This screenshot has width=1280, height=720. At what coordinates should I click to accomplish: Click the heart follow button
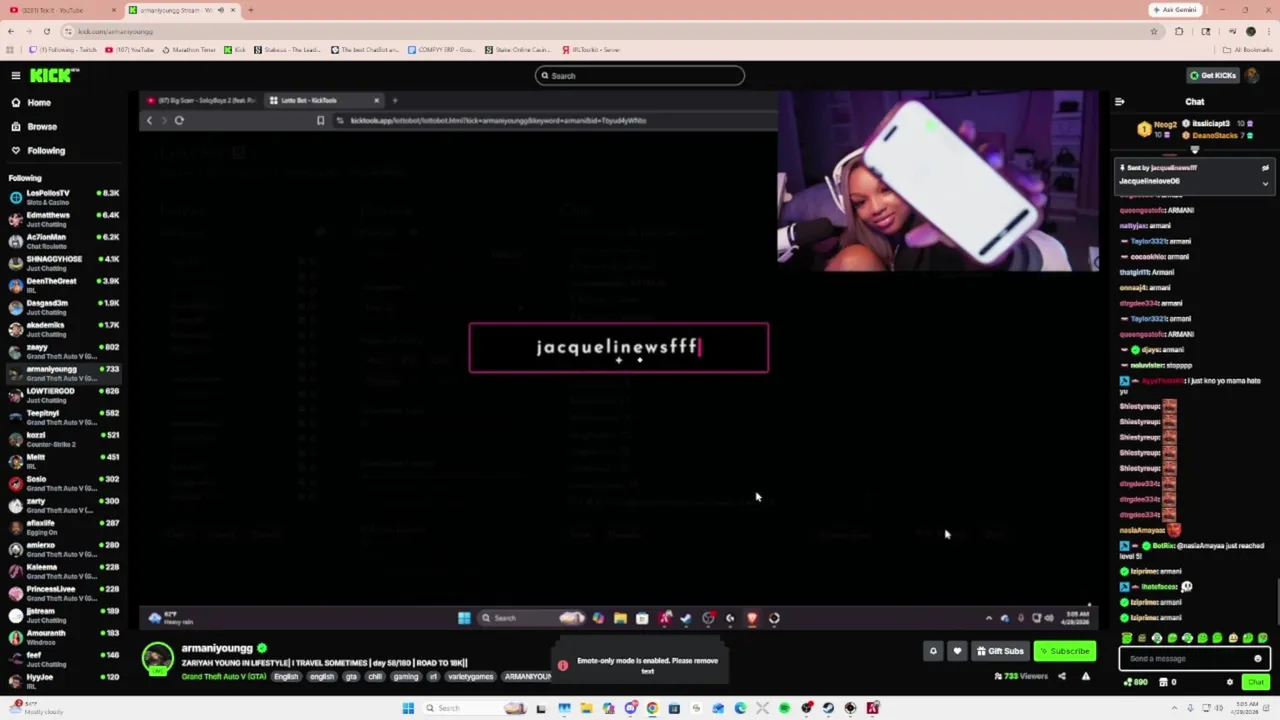957,652
